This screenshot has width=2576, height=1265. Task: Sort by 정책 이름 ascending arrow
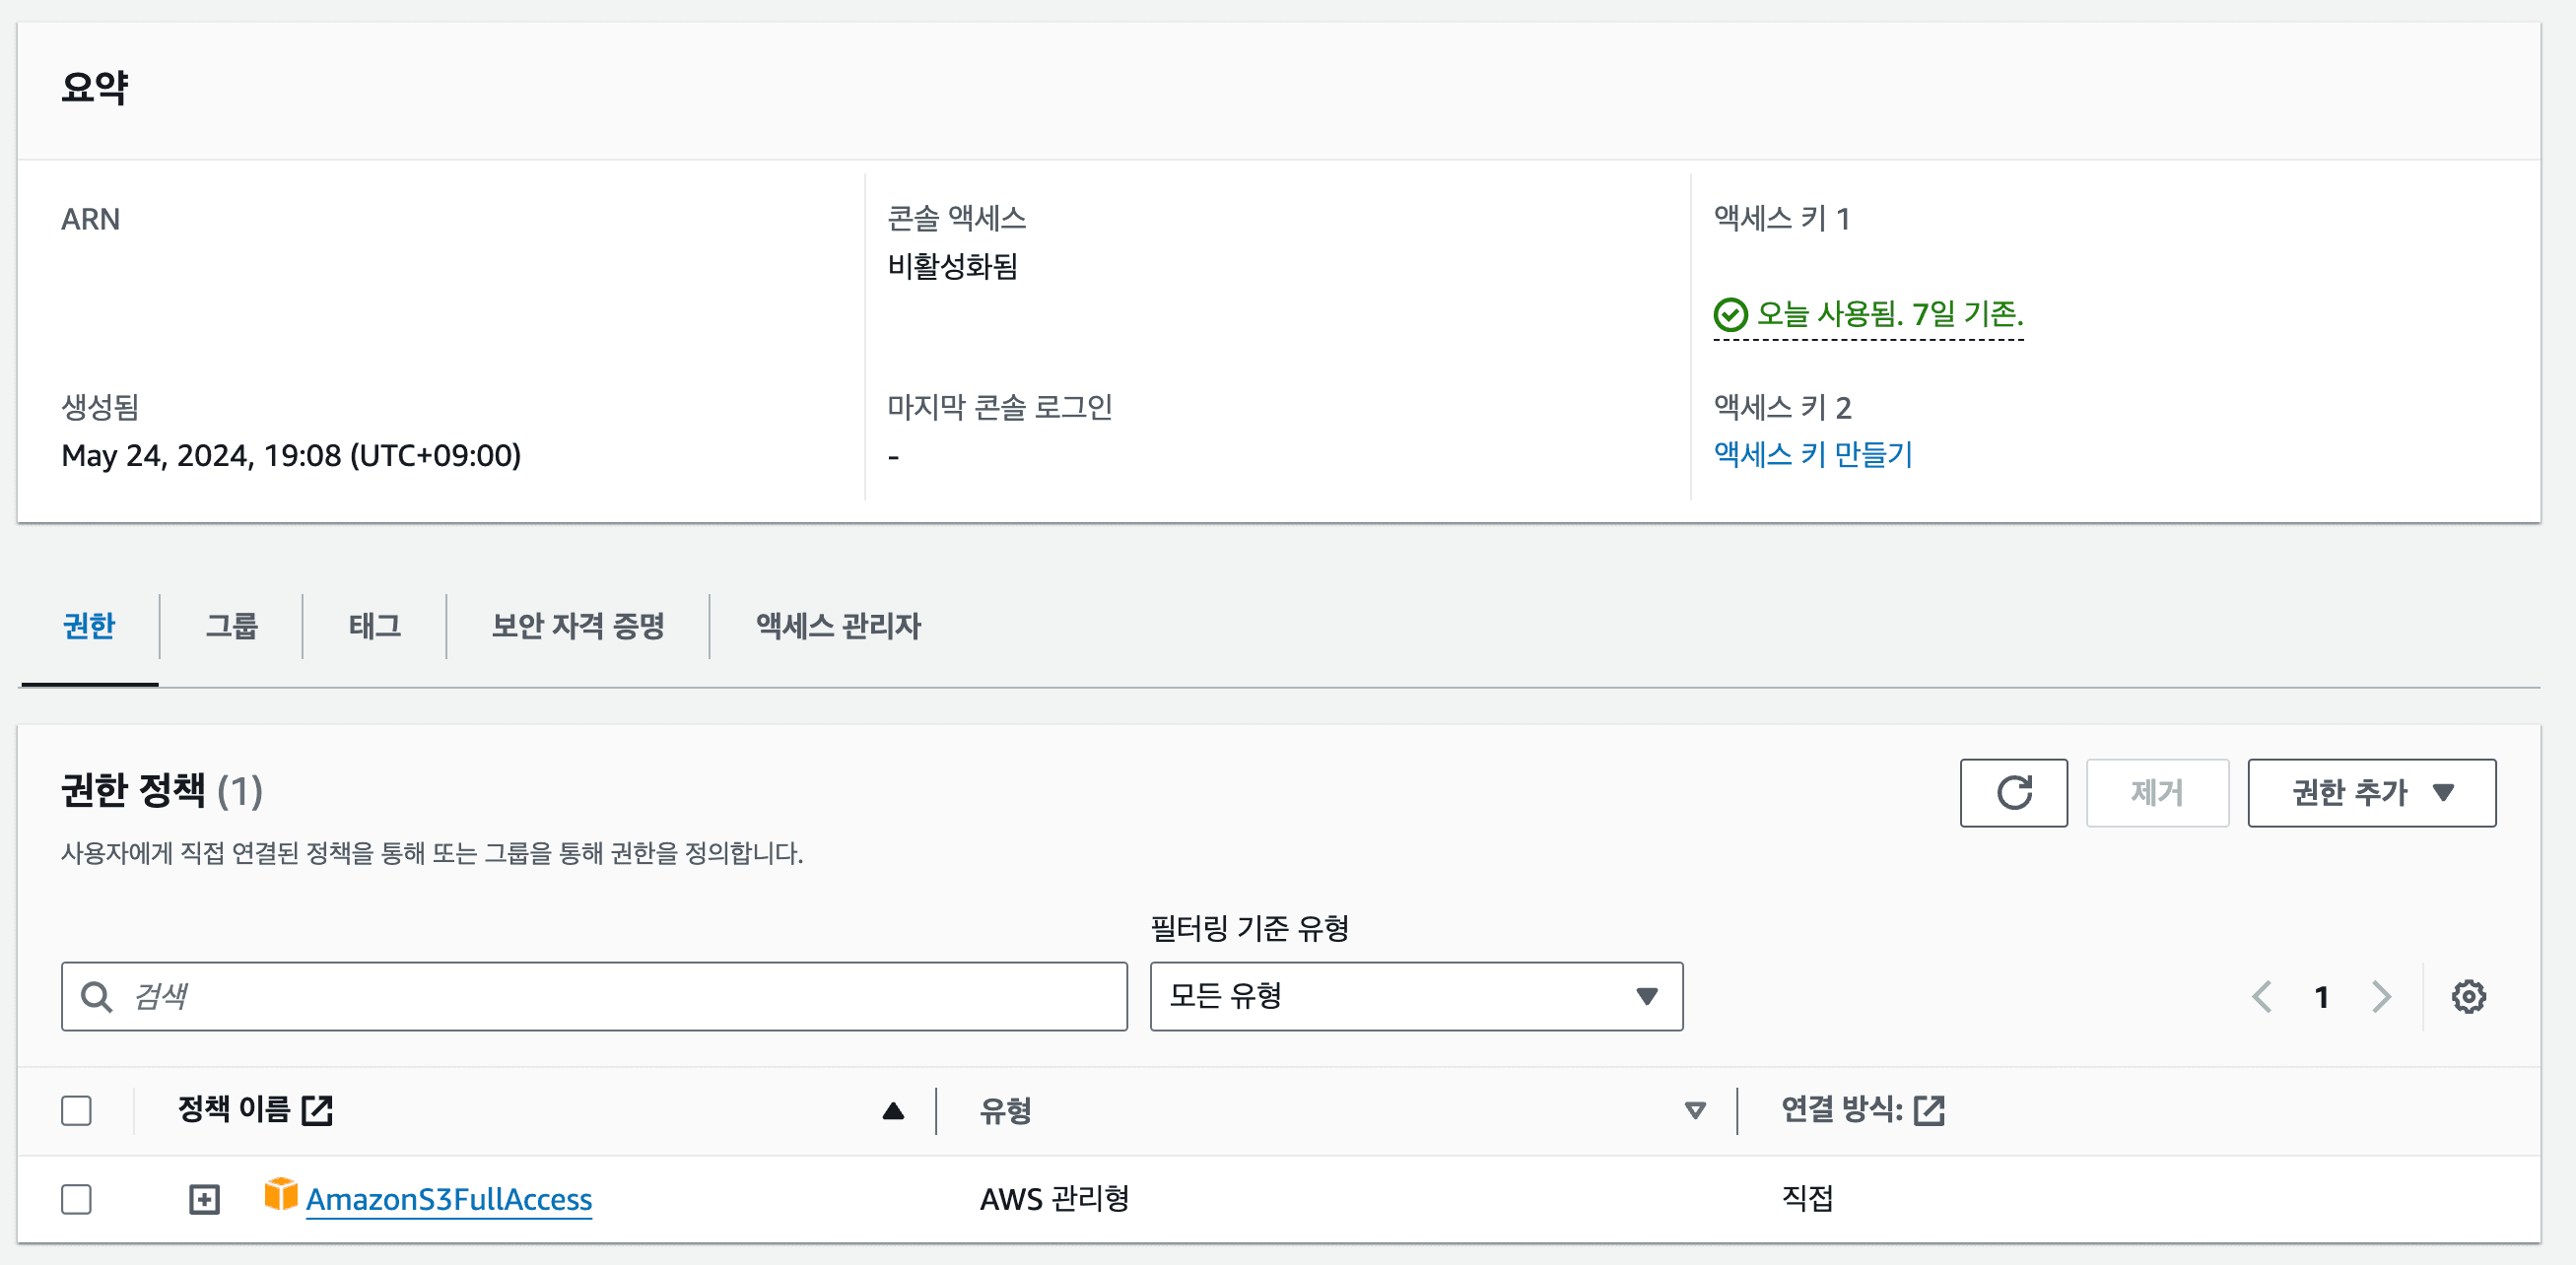coord(893,1111)
